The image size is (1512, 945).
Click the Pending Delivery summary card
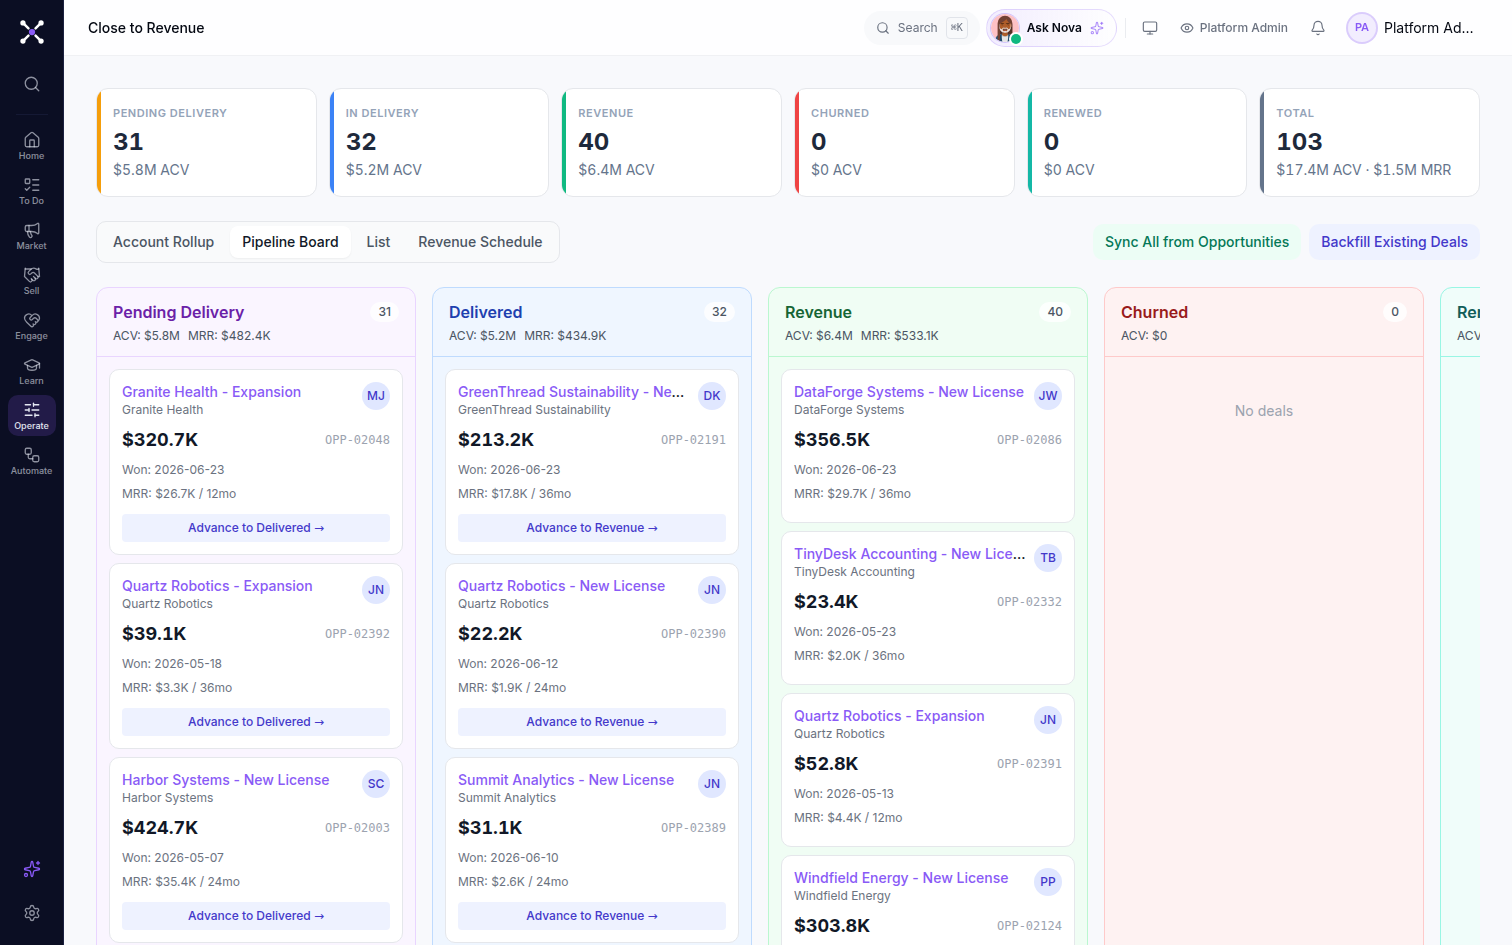click(x=207, y=142)
